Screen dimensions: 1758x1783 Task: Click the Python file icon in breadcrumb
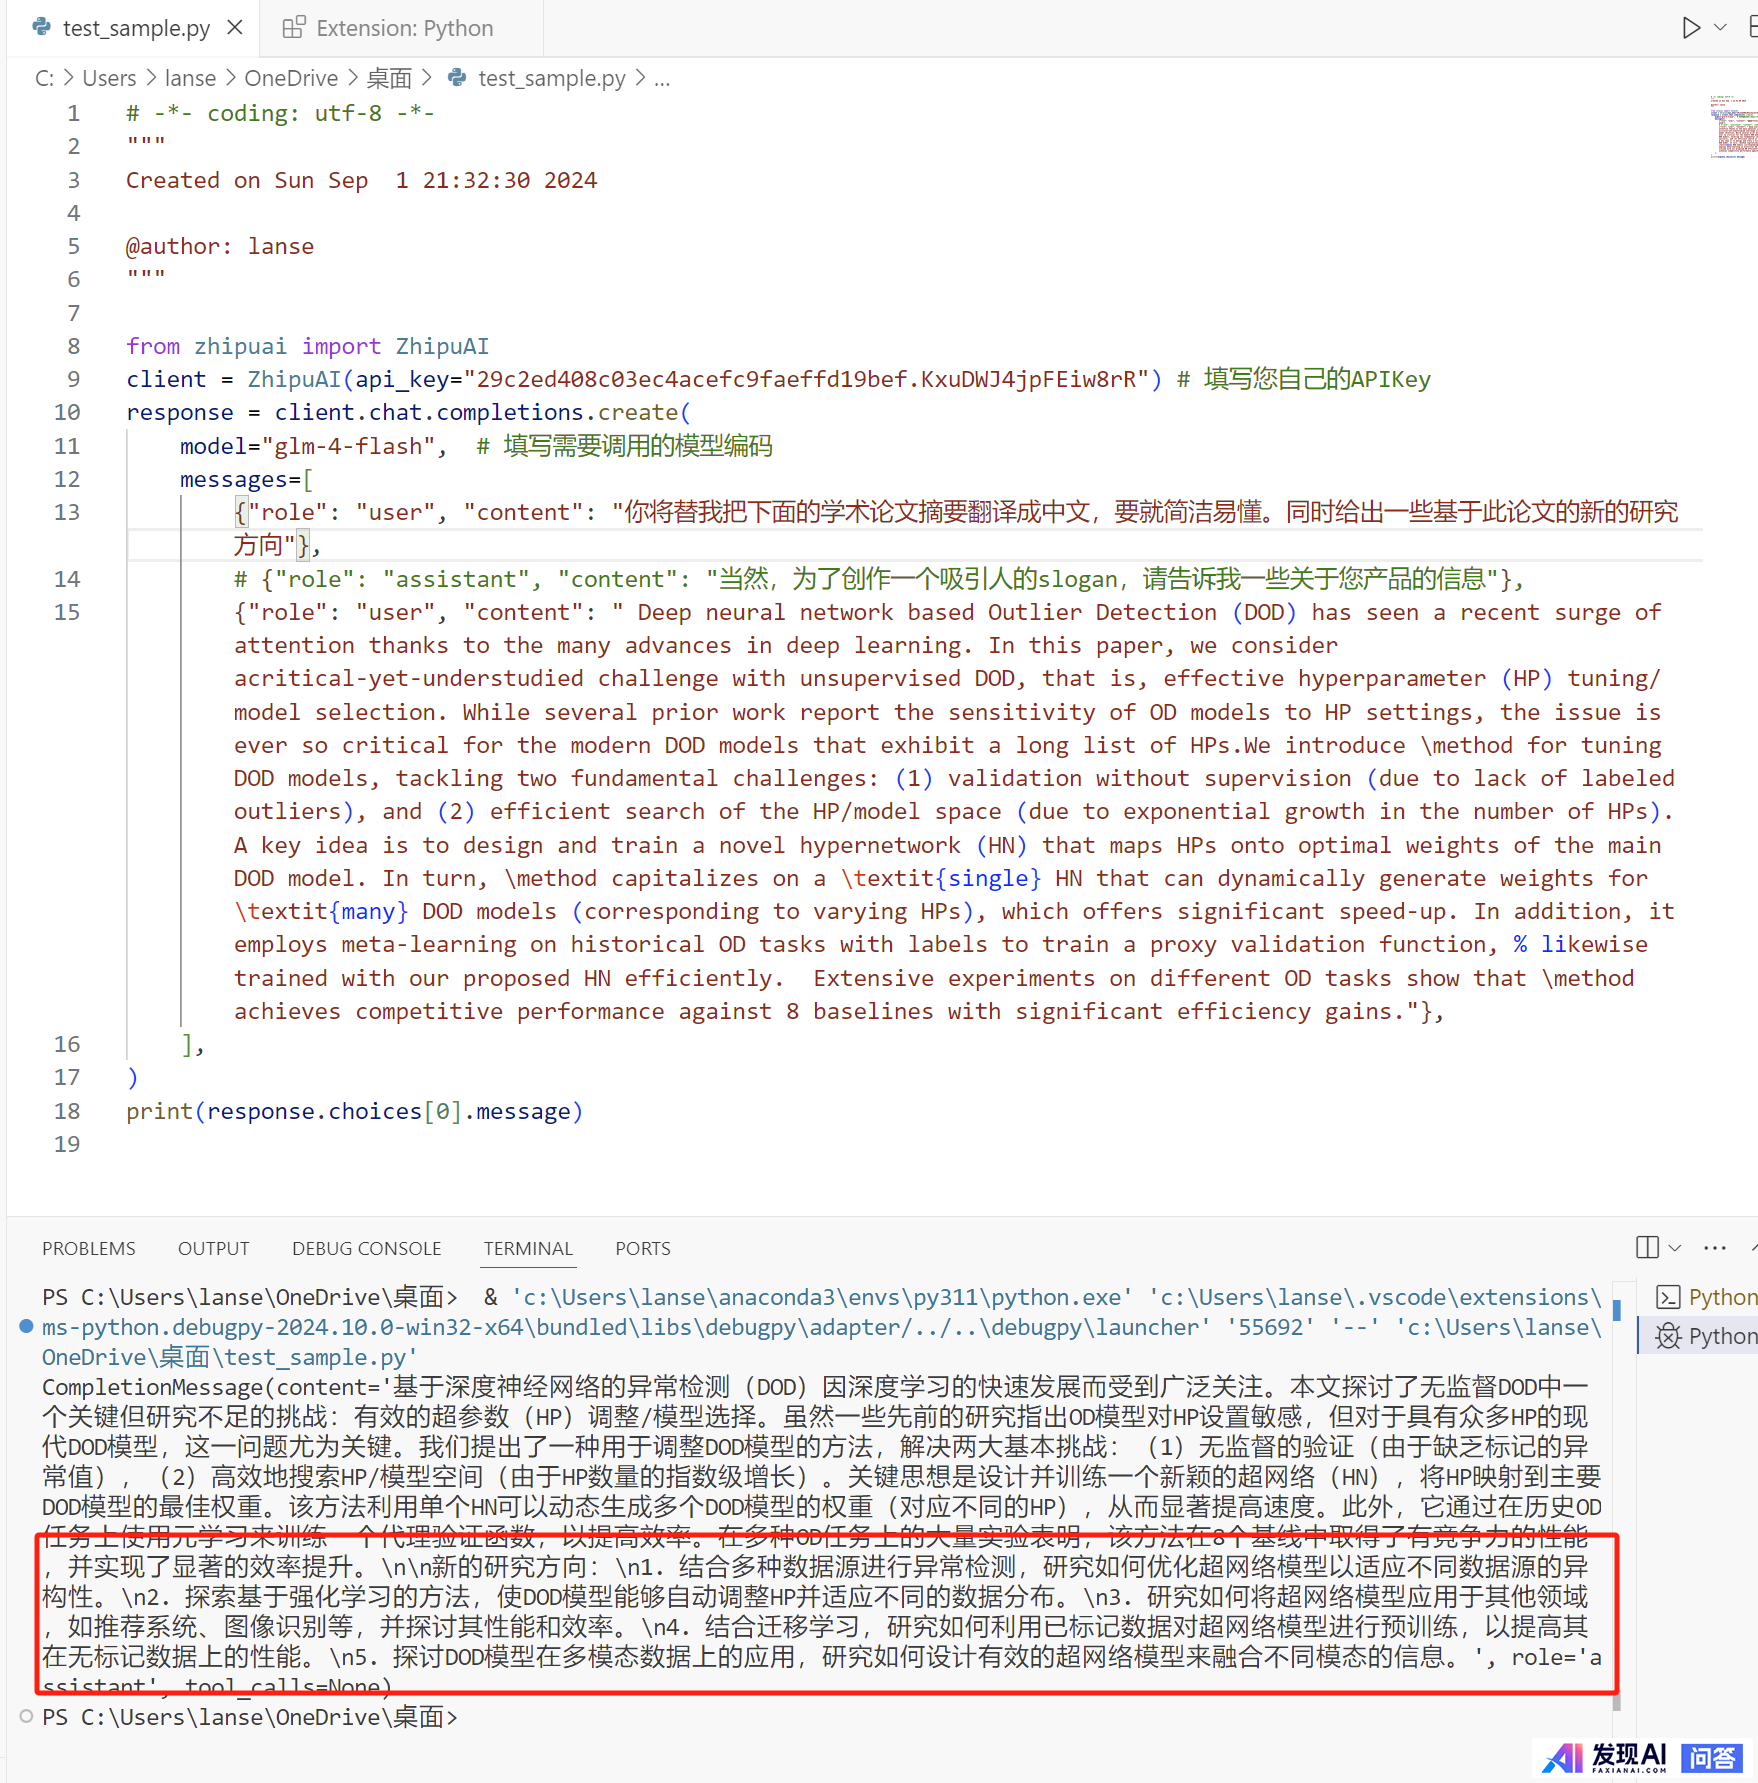point(457,78)
